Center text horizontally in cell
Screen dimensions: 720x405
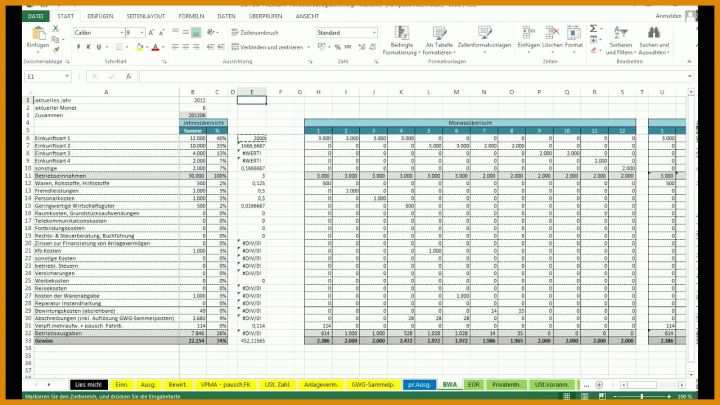[186, 47]
